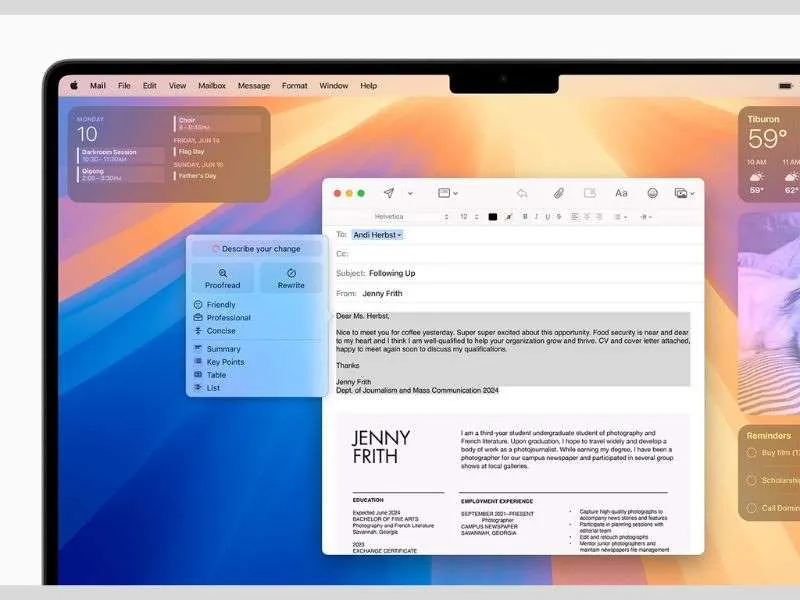Choose the Friendly tone option
800x600 pixels.
pyautogui.click(x=221, y=305)
